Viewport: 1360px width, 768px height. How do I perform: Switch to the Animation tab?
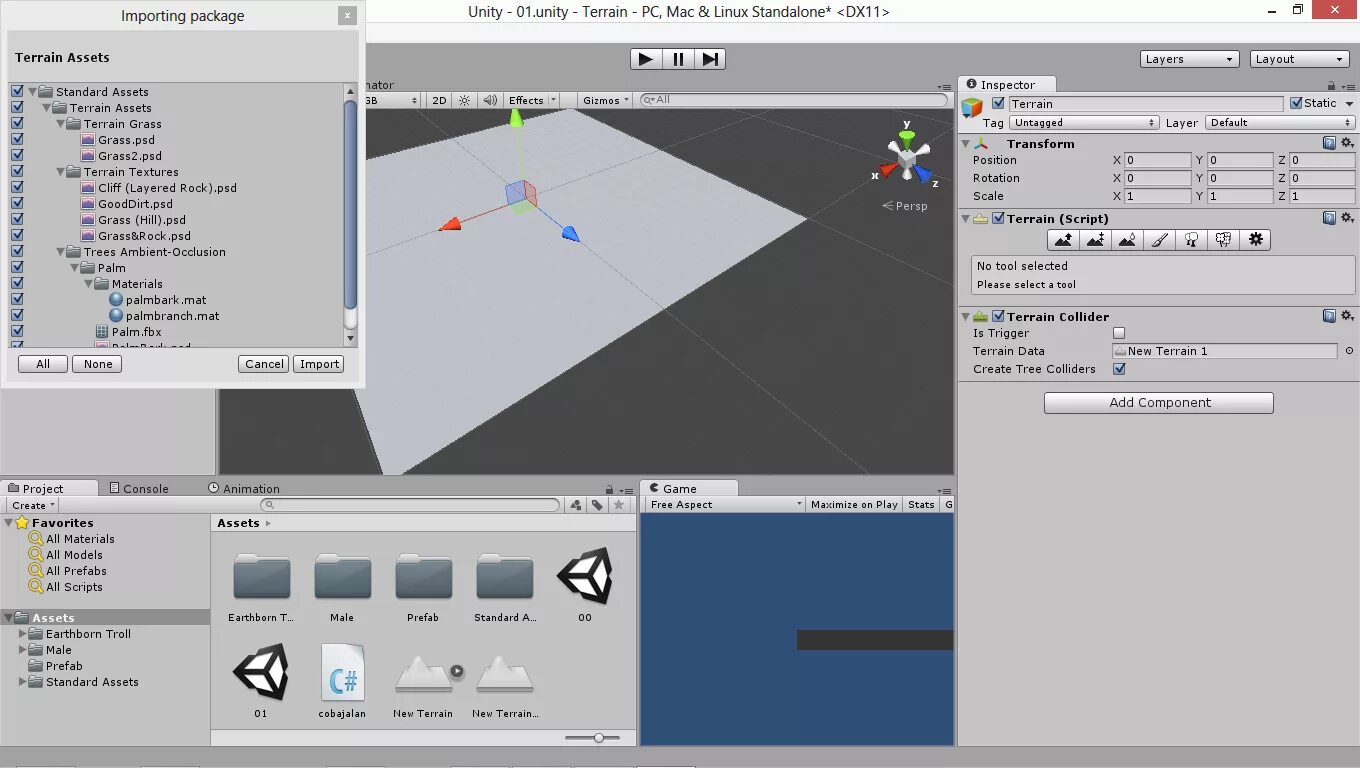(x=244, y=488)
